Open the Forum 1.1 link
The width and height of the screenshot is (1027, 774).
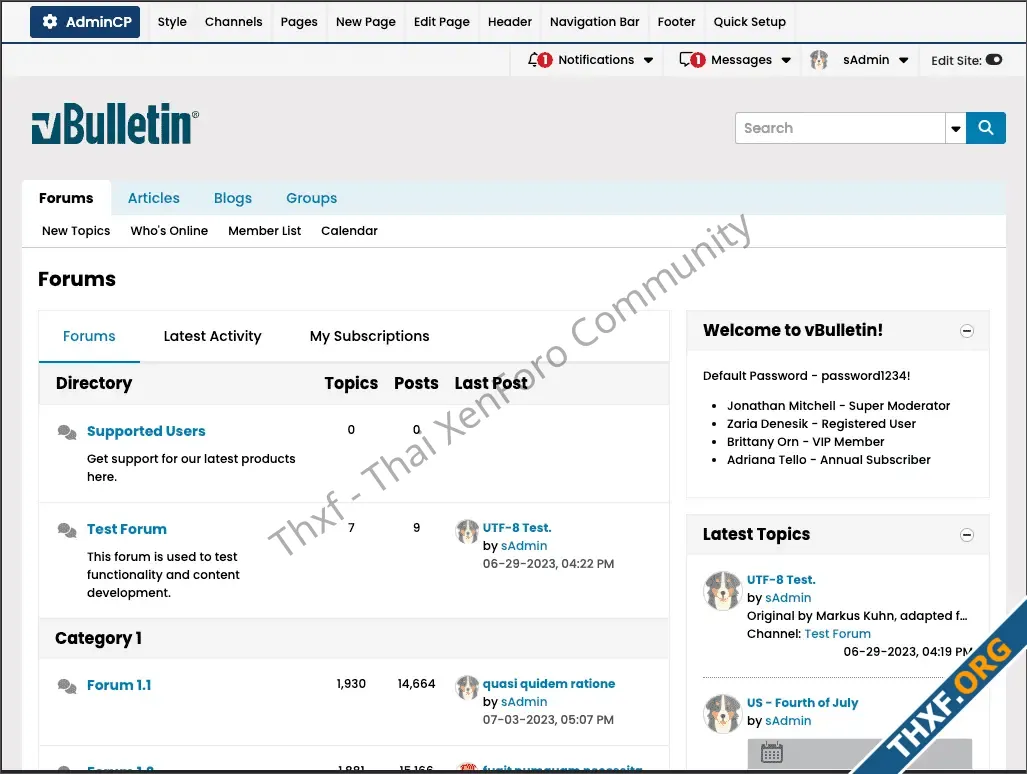(x=119, y=685)
